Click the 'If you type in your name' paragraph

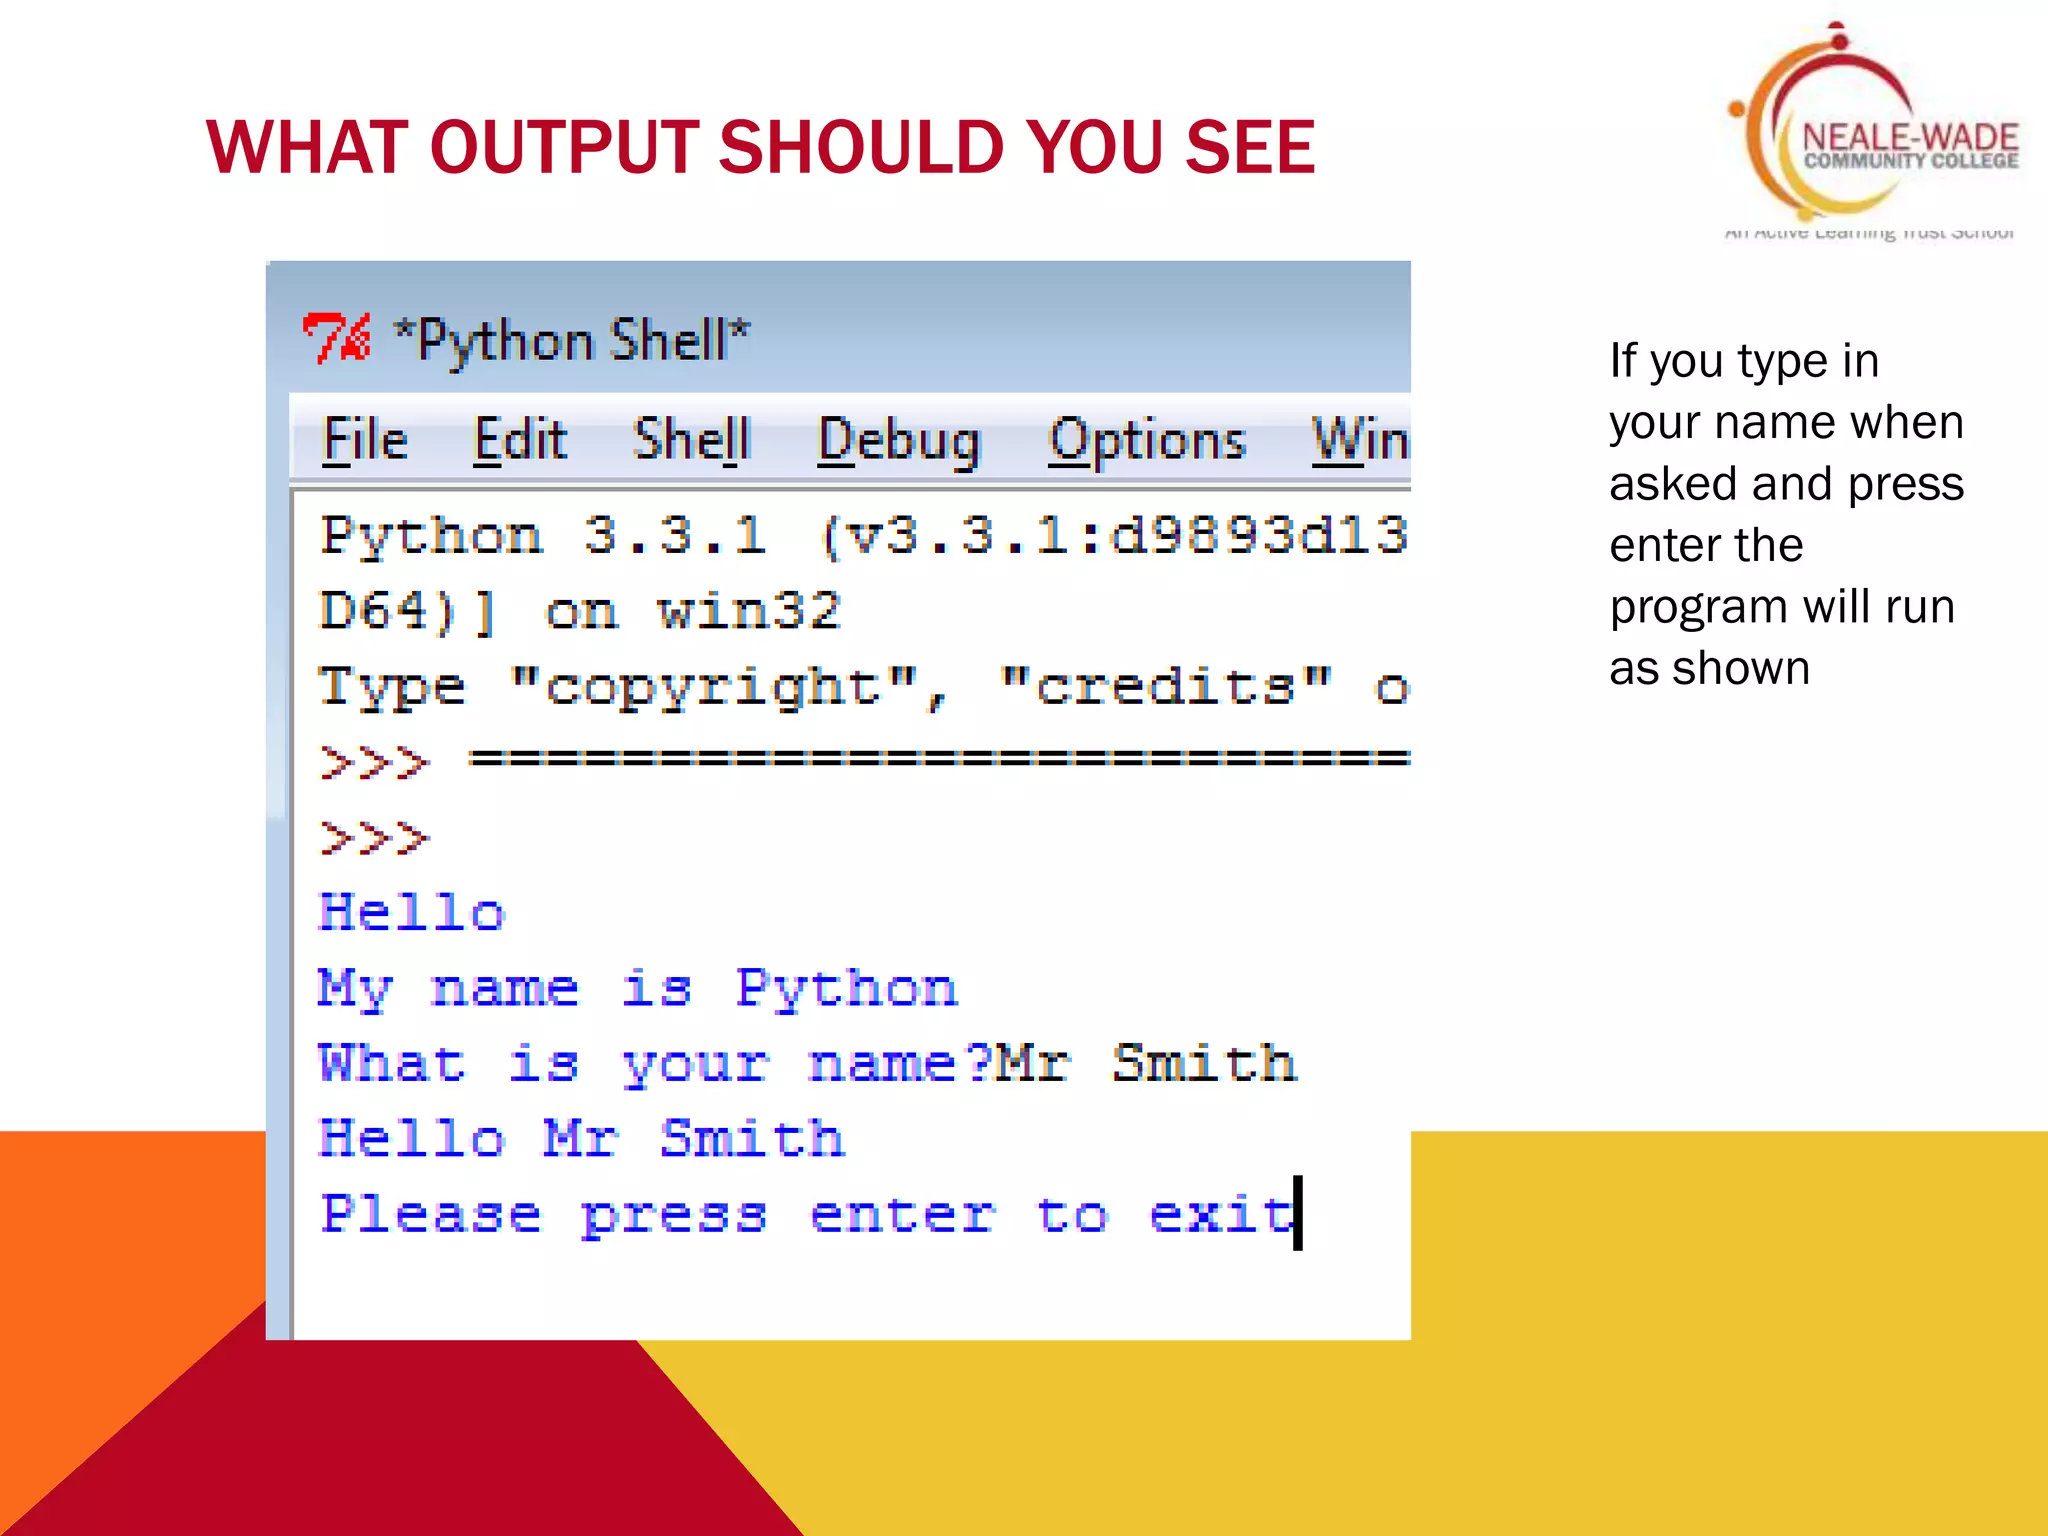(1786, 514)
